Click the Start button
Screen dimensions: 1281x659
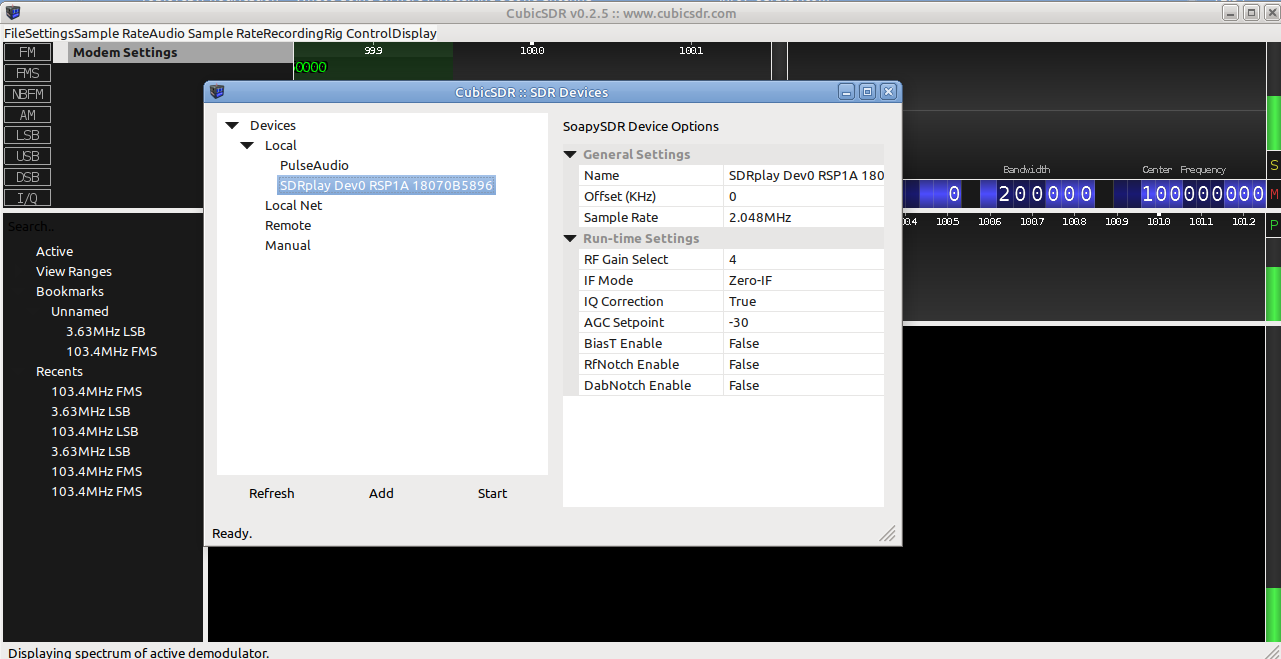492,493
